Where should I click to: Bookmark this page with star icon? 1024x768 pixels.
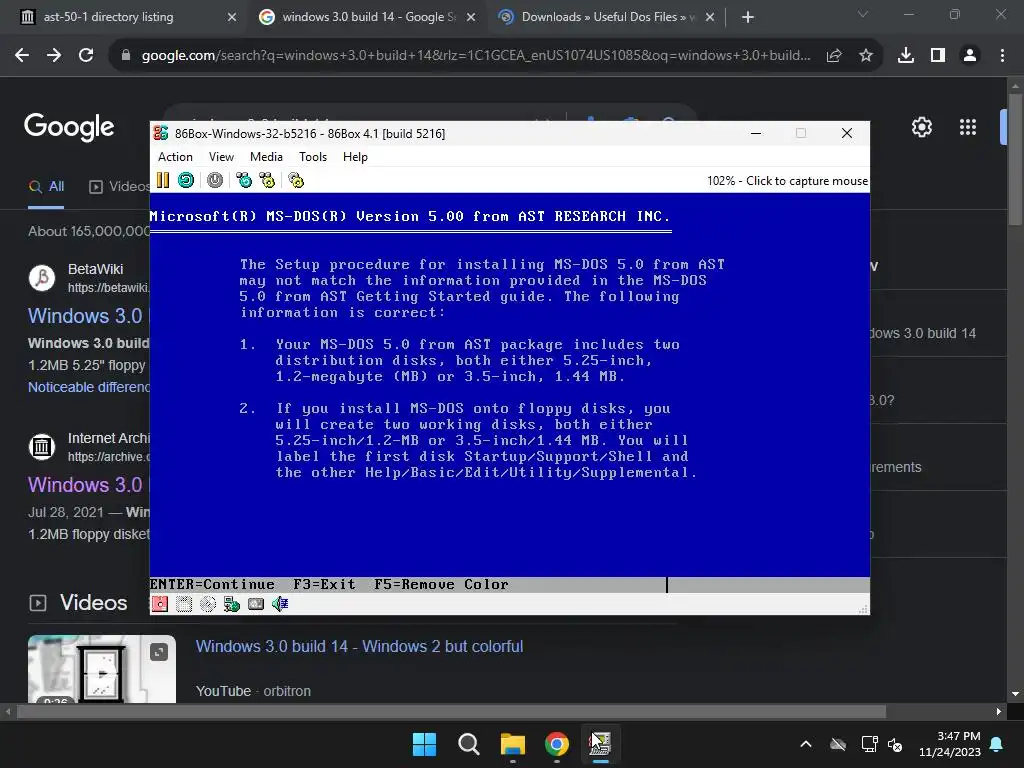point(866,56)
